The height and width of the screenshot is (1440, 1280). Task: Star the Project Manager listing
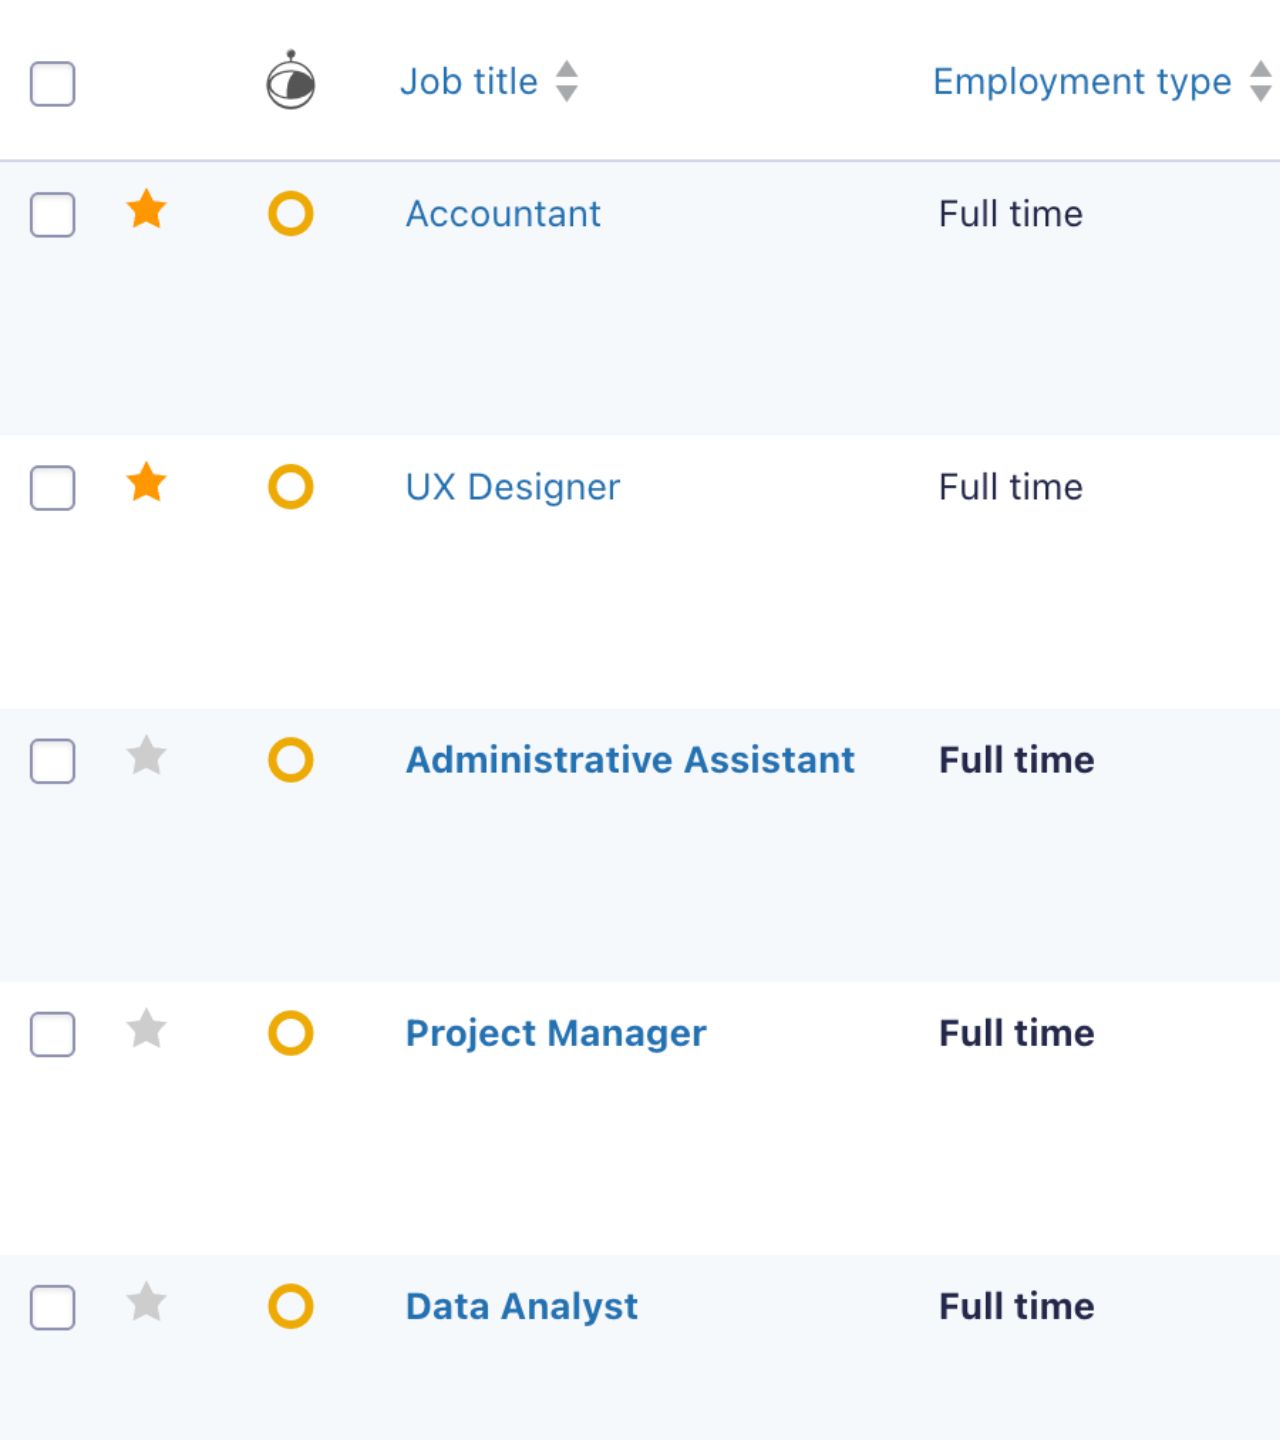click(147, 1032)
